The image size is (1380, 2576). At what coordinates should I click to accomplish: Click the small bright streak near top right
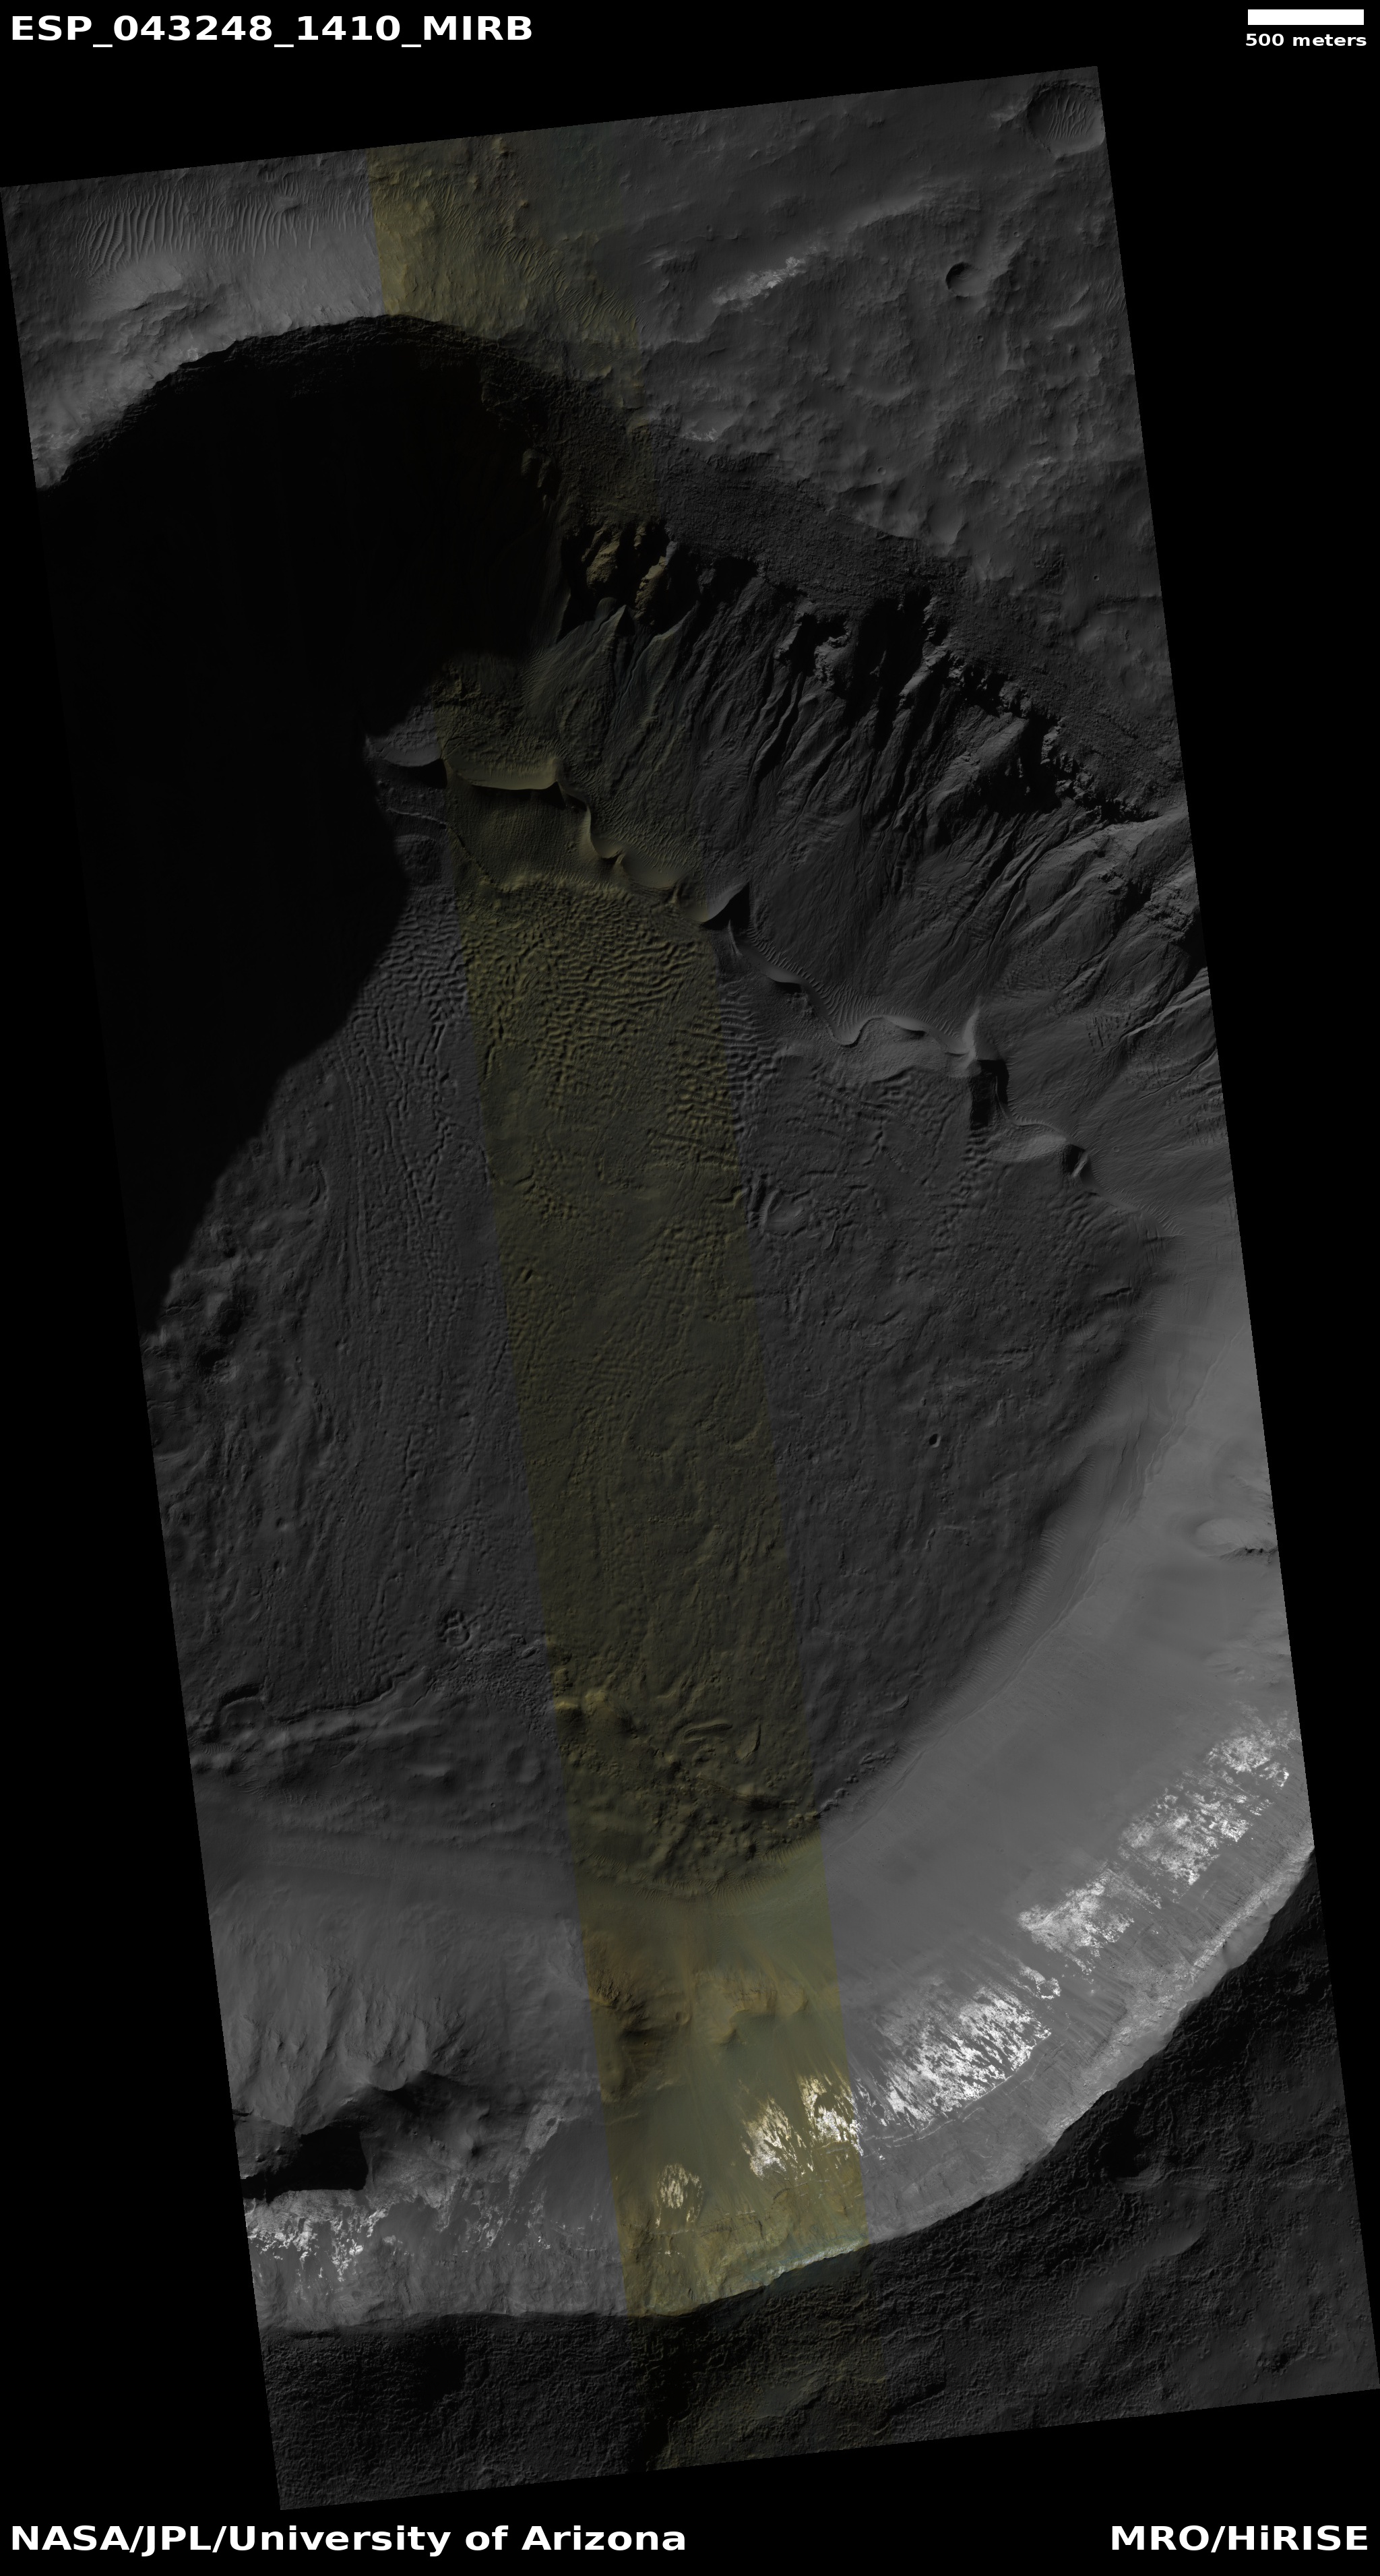765,280
